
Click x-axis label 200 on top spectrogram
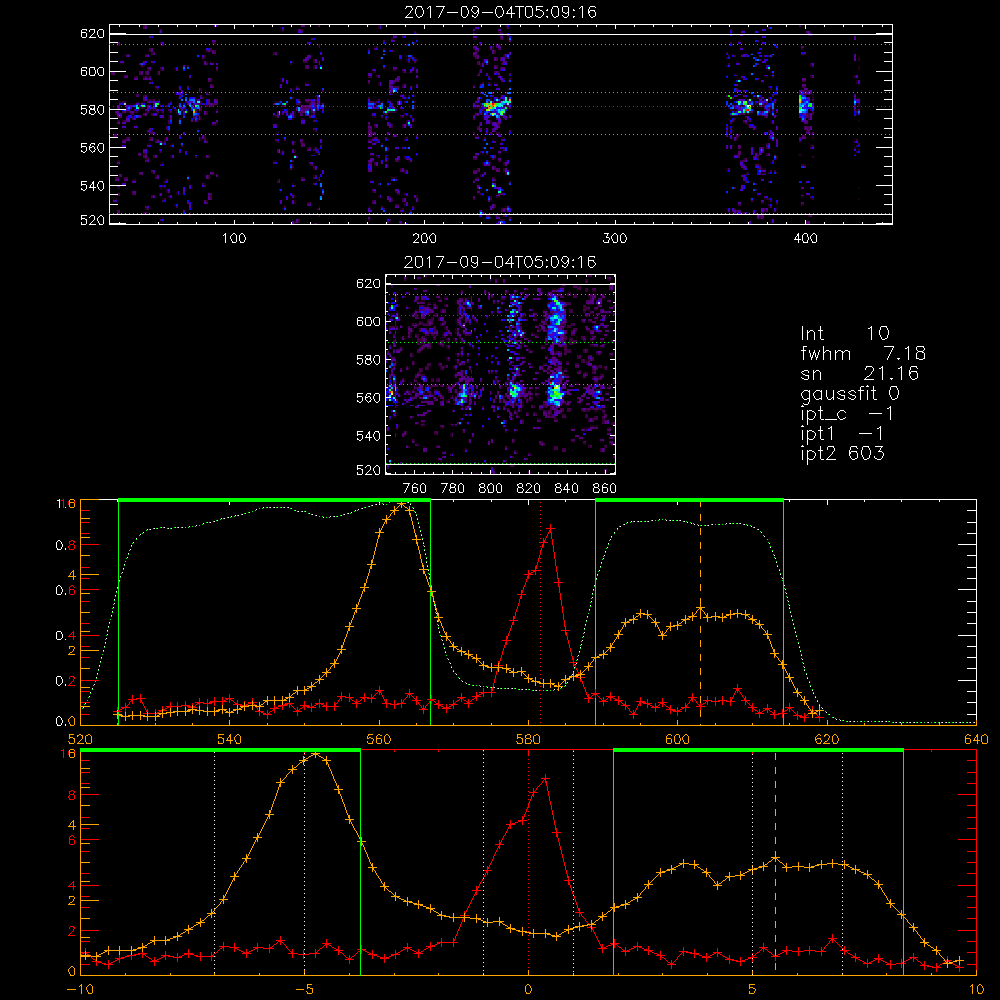(x=424, y=239)
